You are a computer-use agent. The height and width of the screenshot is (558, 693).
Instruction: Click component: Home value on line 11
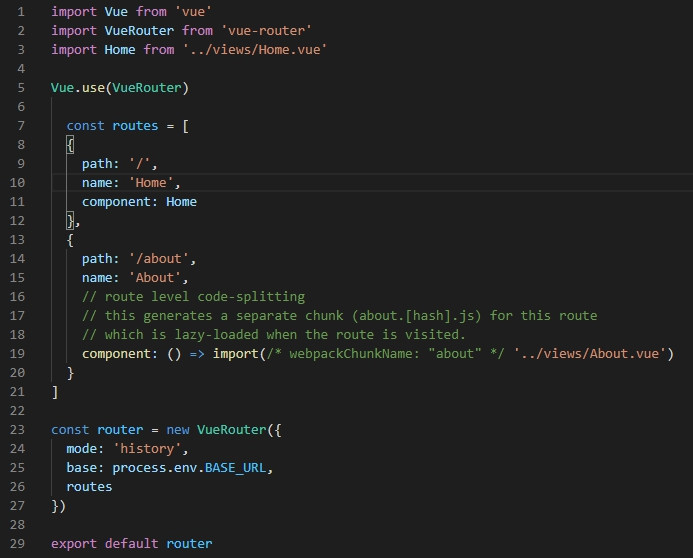181,201
